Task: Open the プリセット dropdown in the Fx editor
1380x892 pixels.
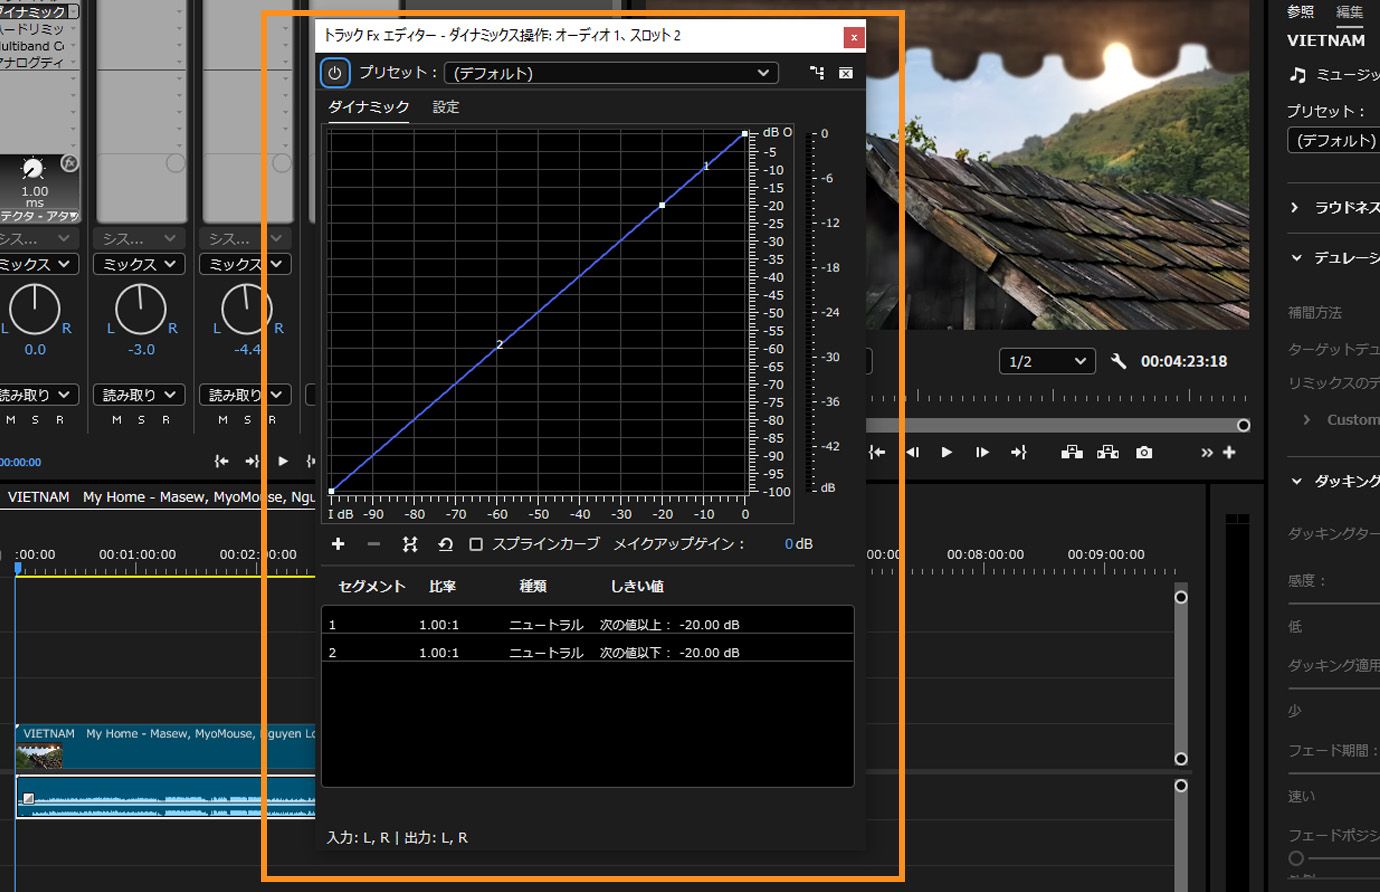Action: pos(610,73)
